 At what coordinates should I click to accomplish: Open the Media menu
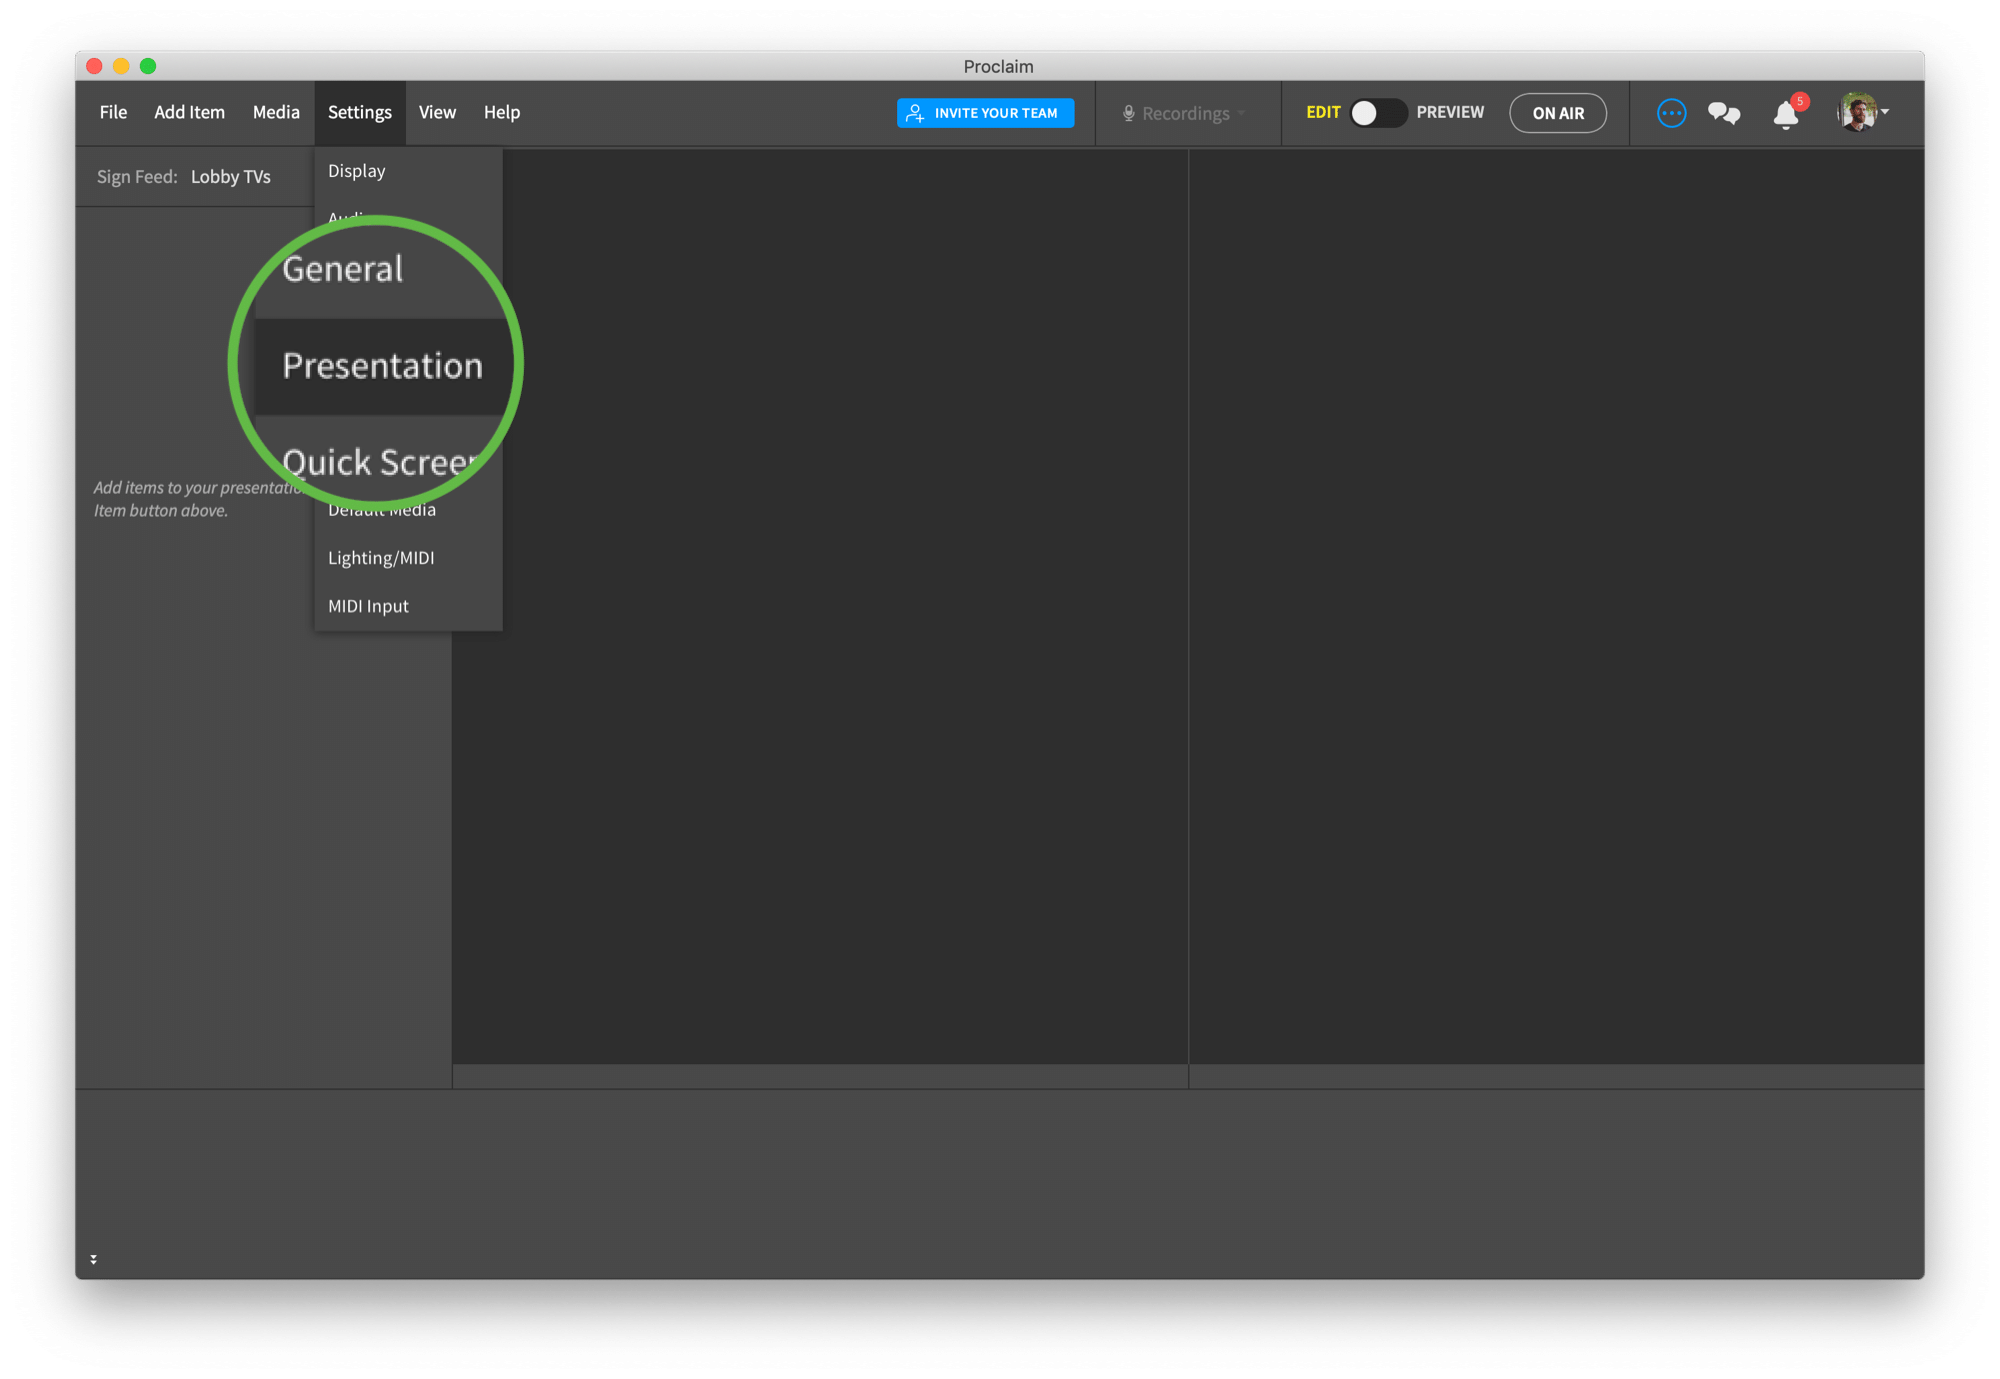276,112
